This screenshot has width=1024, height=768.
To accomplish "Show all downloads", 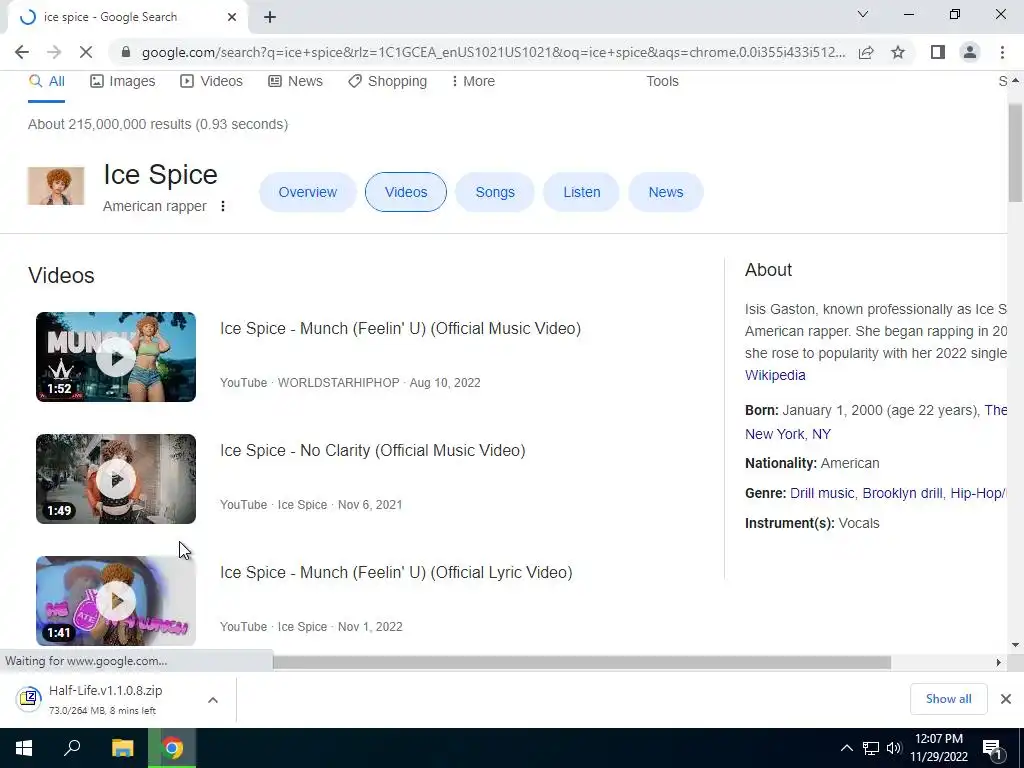I will (x=948, y=699).
